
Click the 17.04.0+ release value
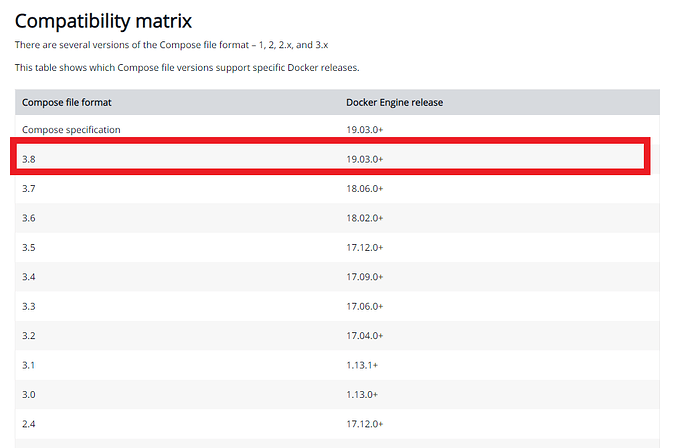[x=365, y=336]
